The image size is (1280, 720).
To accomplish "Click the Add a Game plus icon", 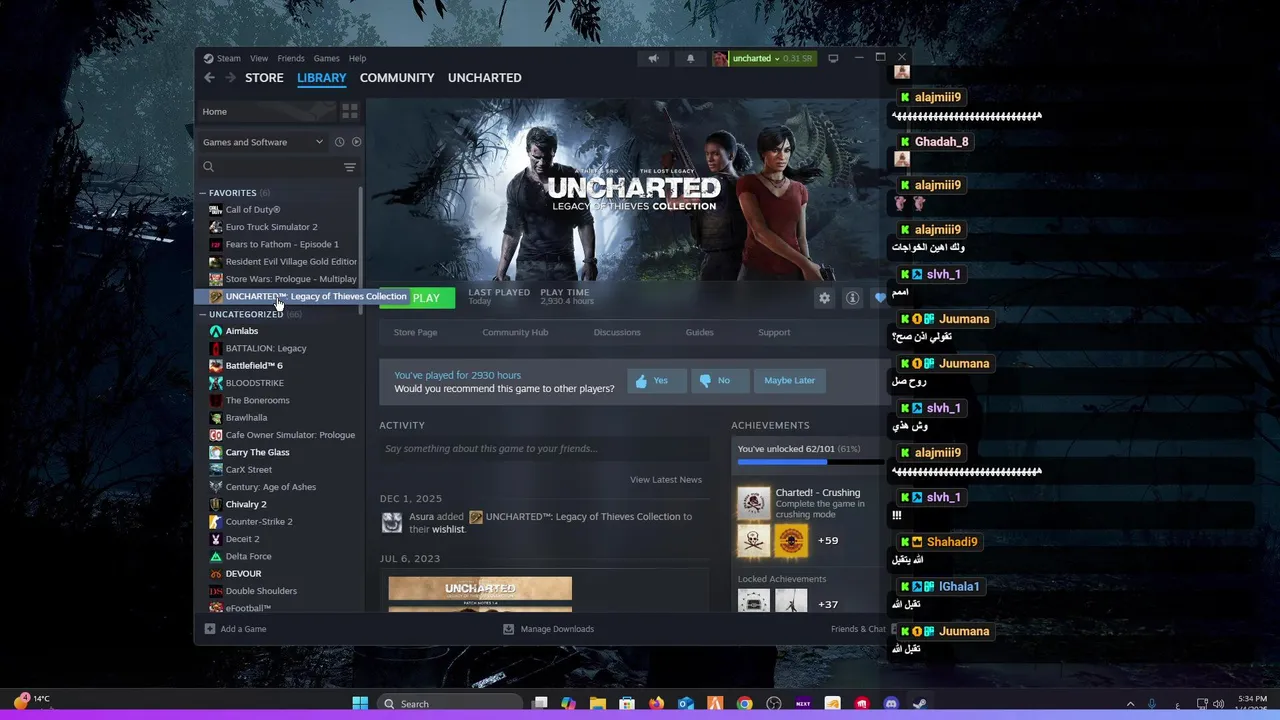I will 210,629.
